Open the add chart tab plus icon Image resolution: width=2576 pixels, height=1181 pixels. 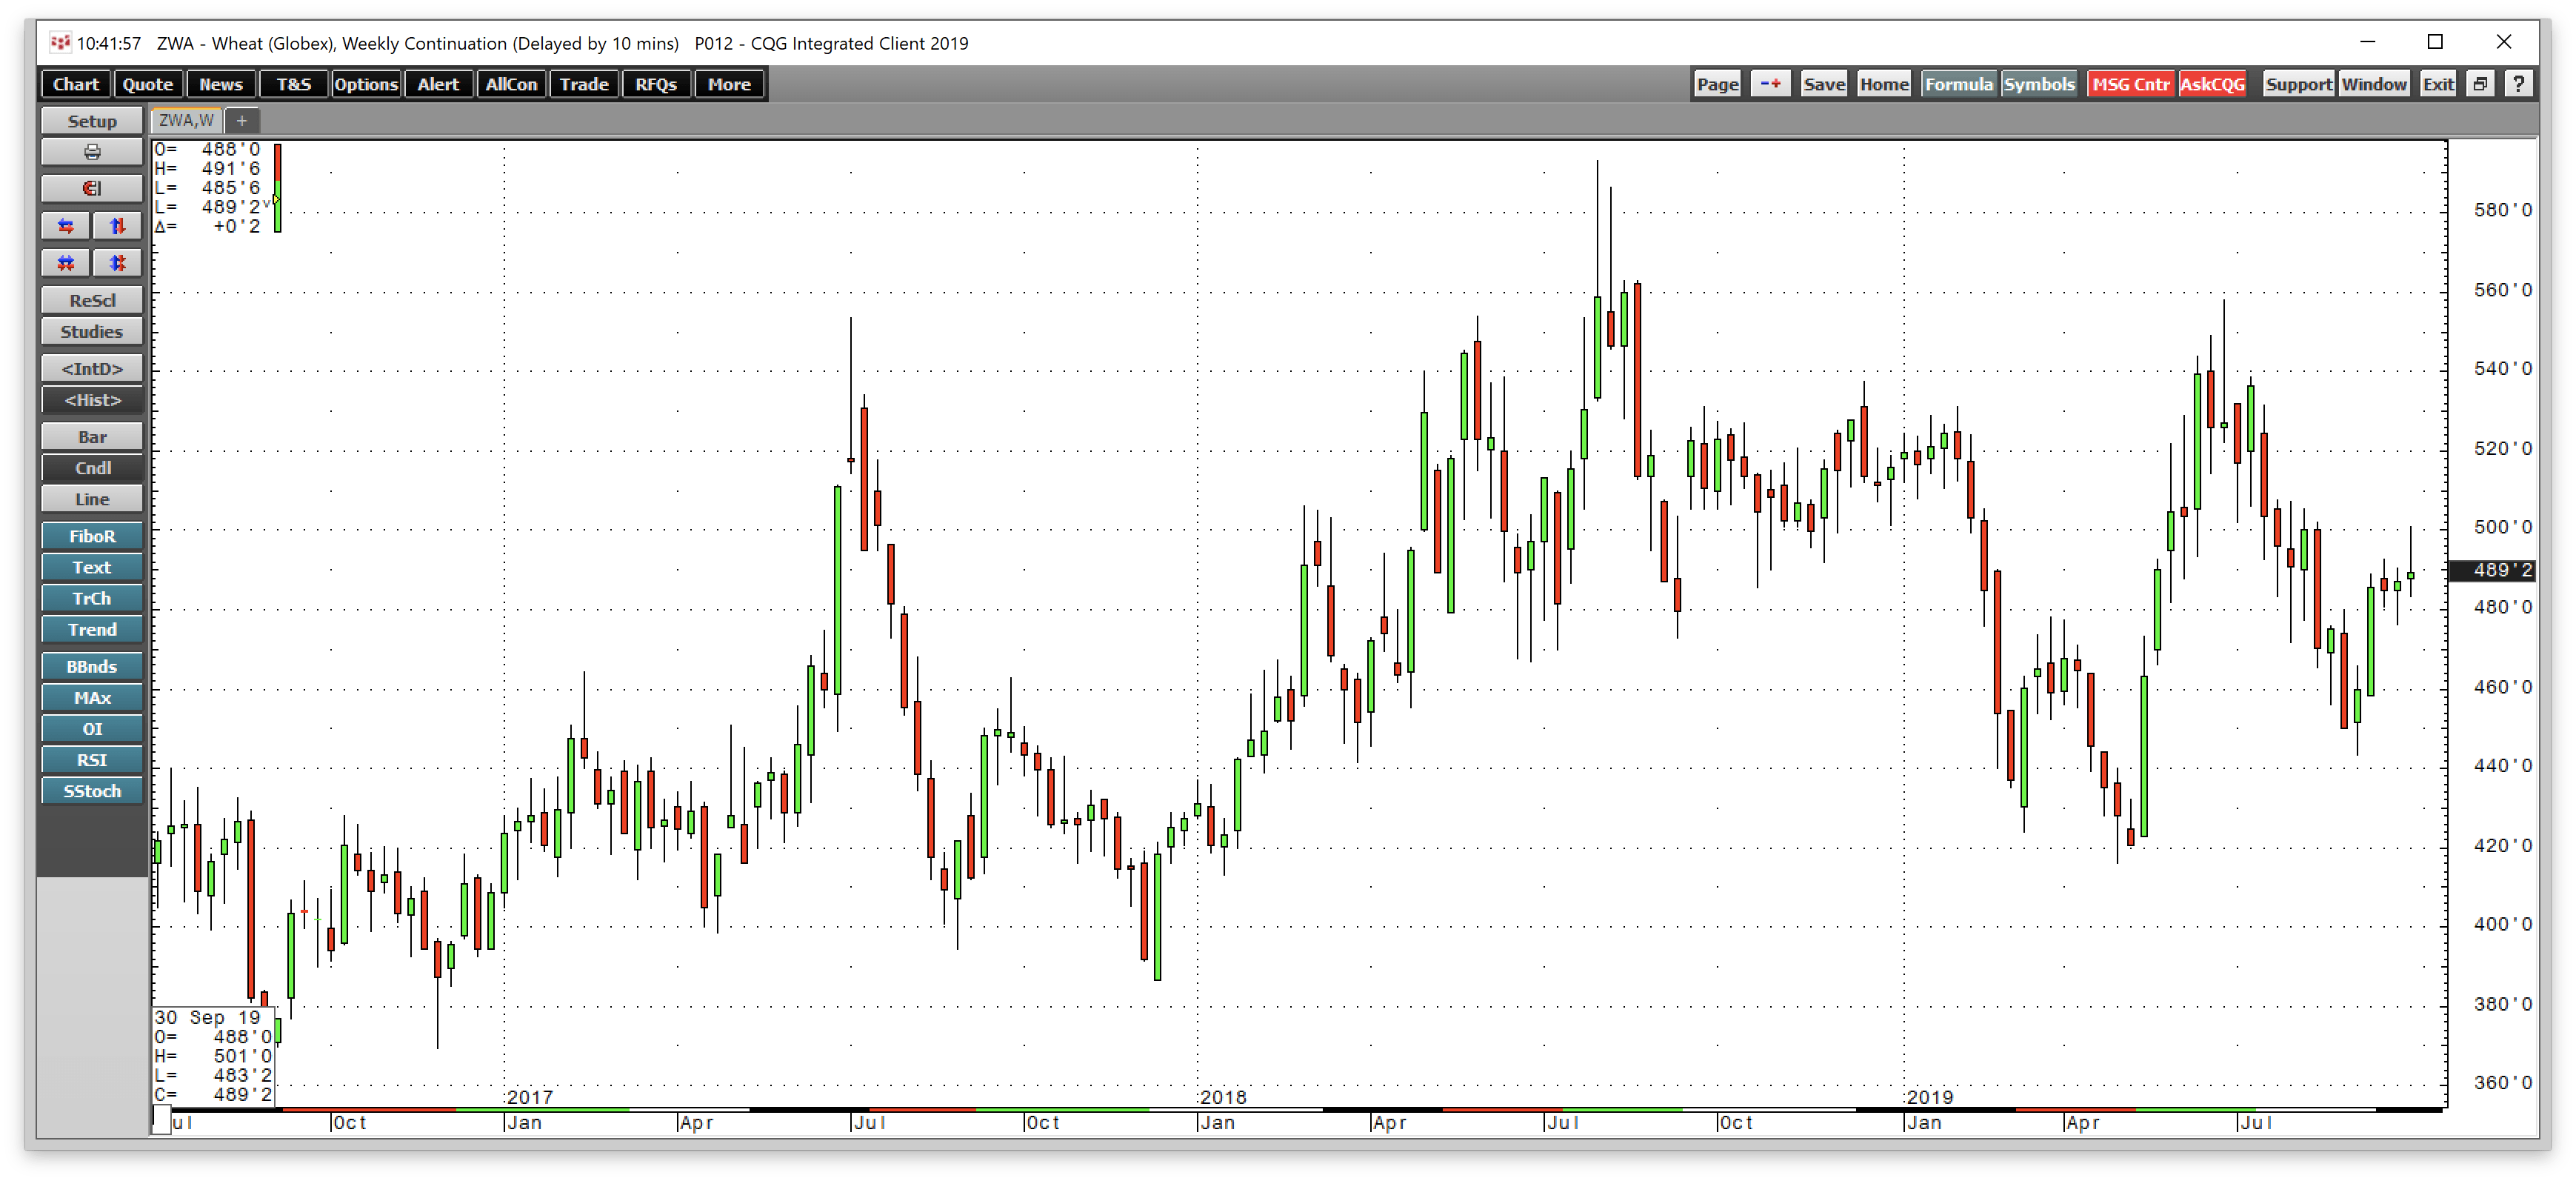point(241,120)
